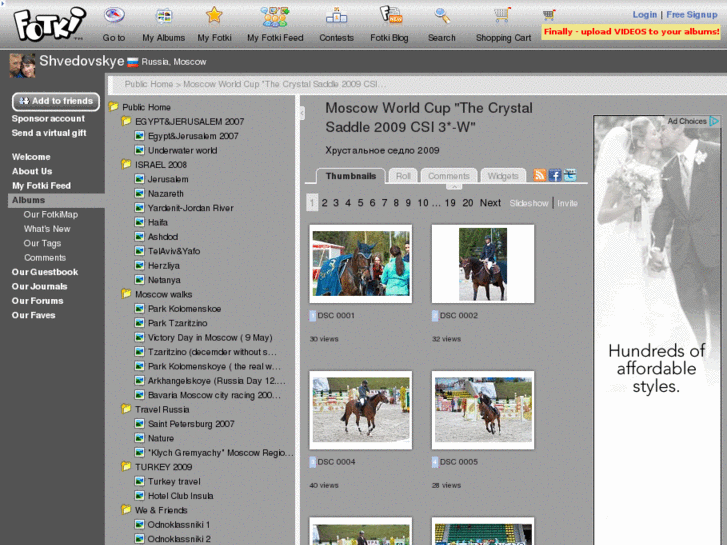
Task: Jump to page 20 of thumbnails
Action: pos(467,203)
